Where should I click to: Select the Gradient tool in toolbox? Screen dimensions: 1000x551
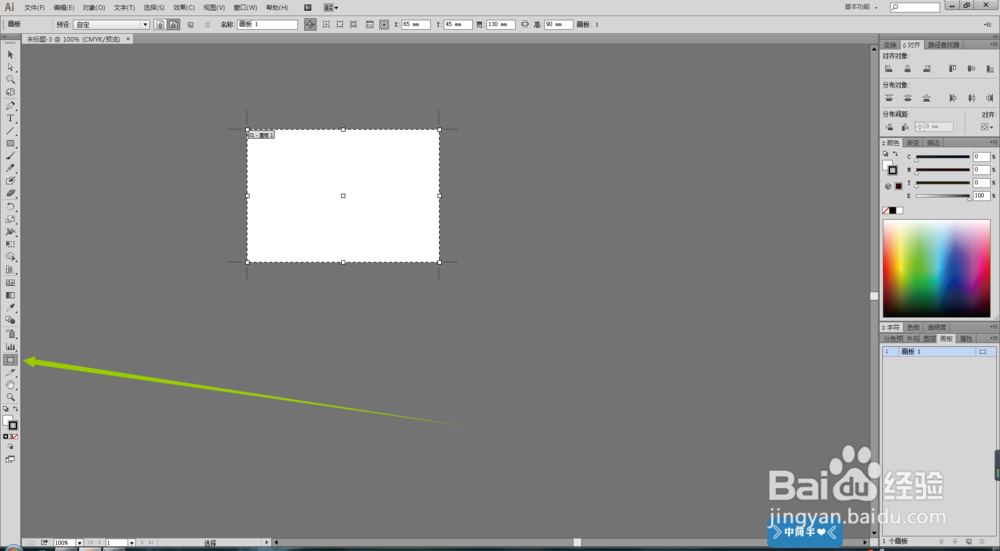point(10,295)
